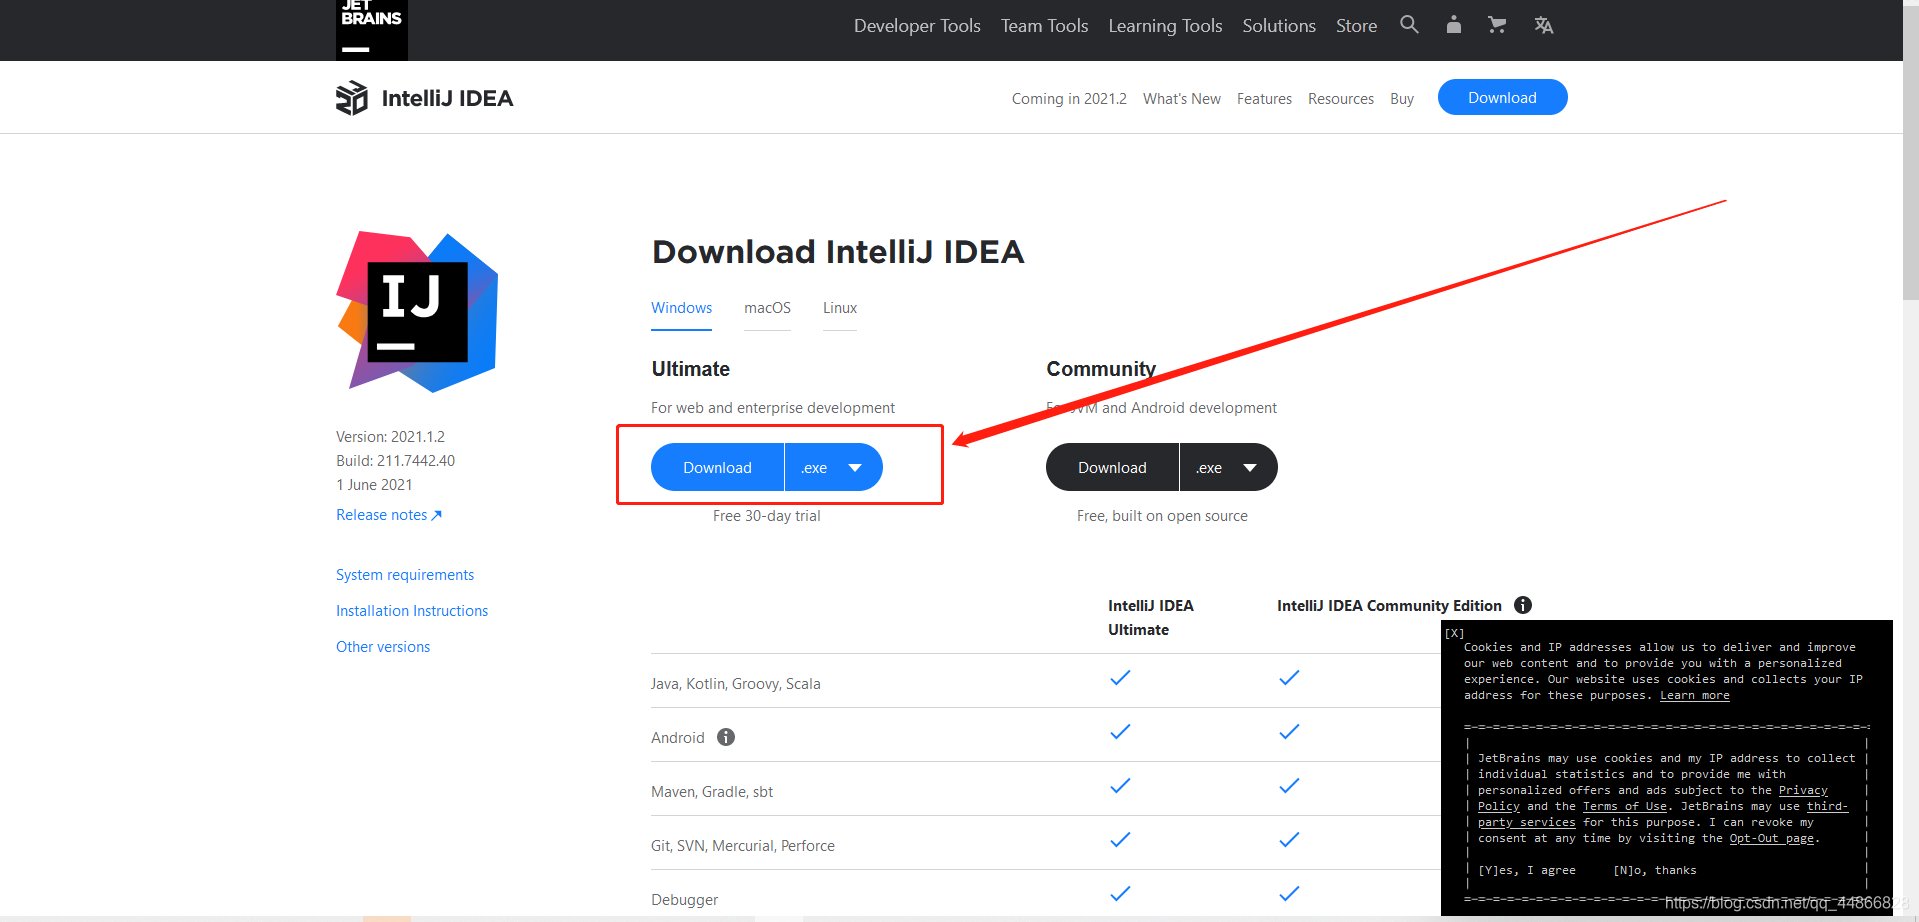Decline cookies with [N]o, thanks
Screen dimensions: 1919x922
pyautogui.click(x=1655, y=871)
